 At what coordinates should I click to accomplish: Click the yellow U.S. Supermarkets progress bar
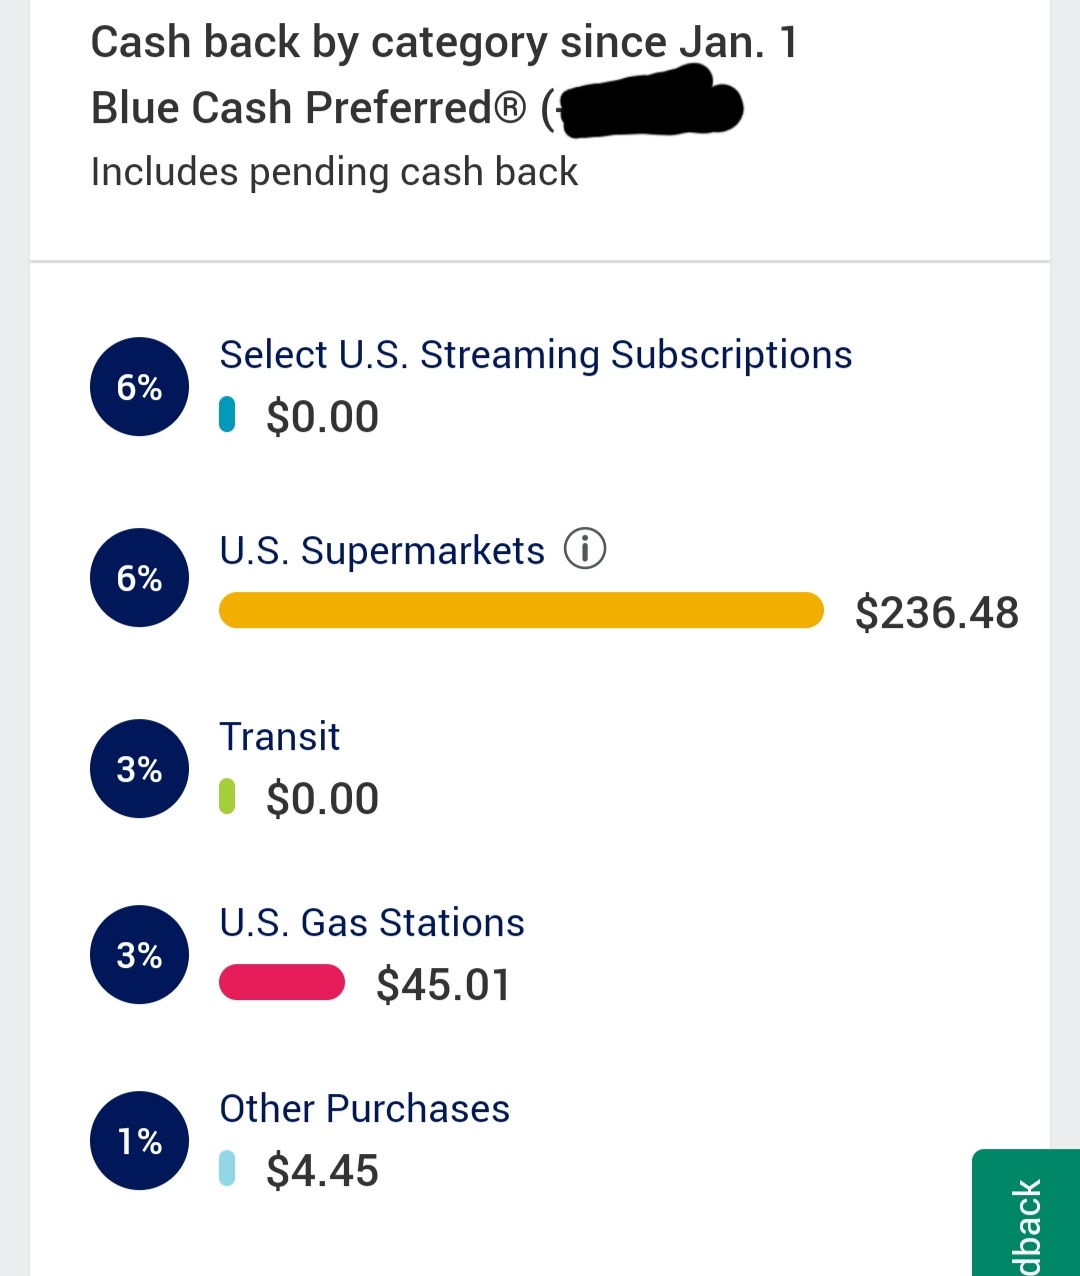tap(520, 611)
